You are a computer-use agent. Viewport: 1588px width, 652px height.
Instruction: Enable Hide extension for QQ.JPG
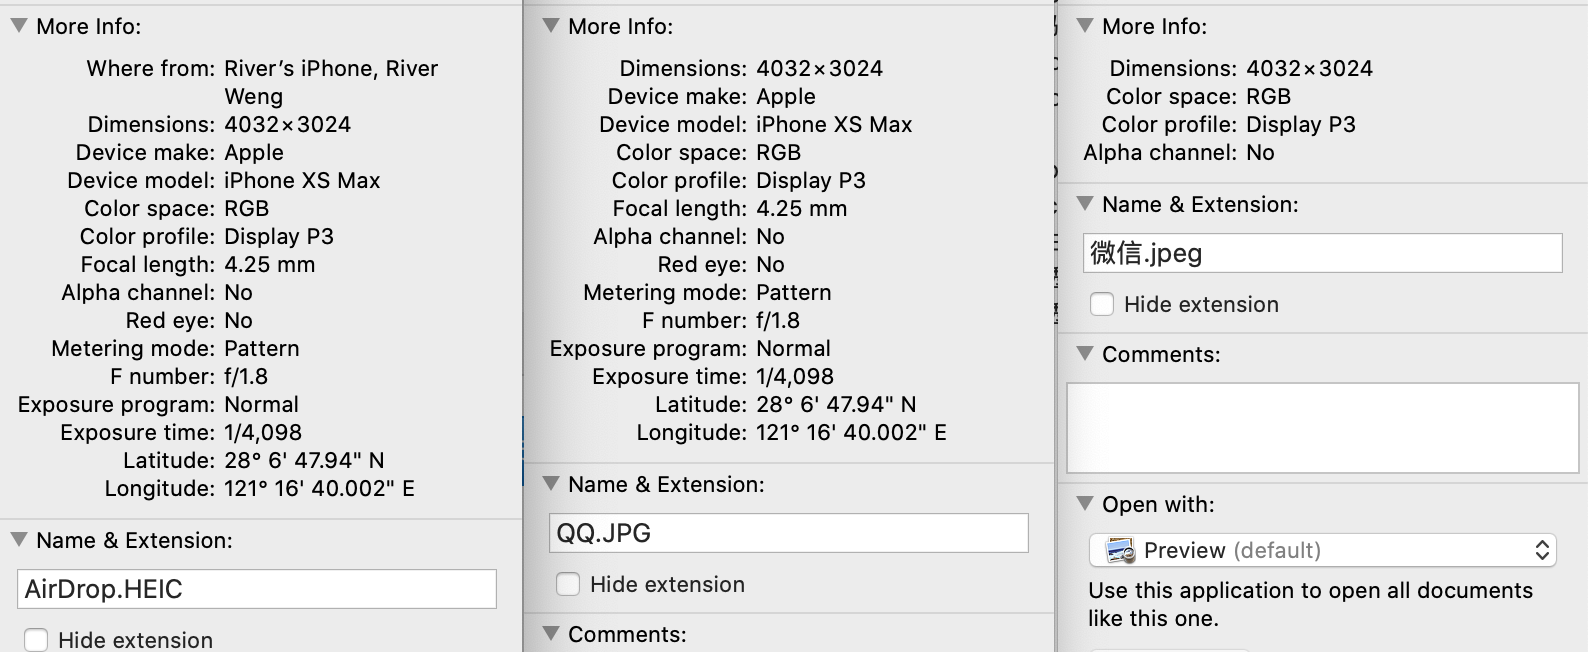coord(568,584)
